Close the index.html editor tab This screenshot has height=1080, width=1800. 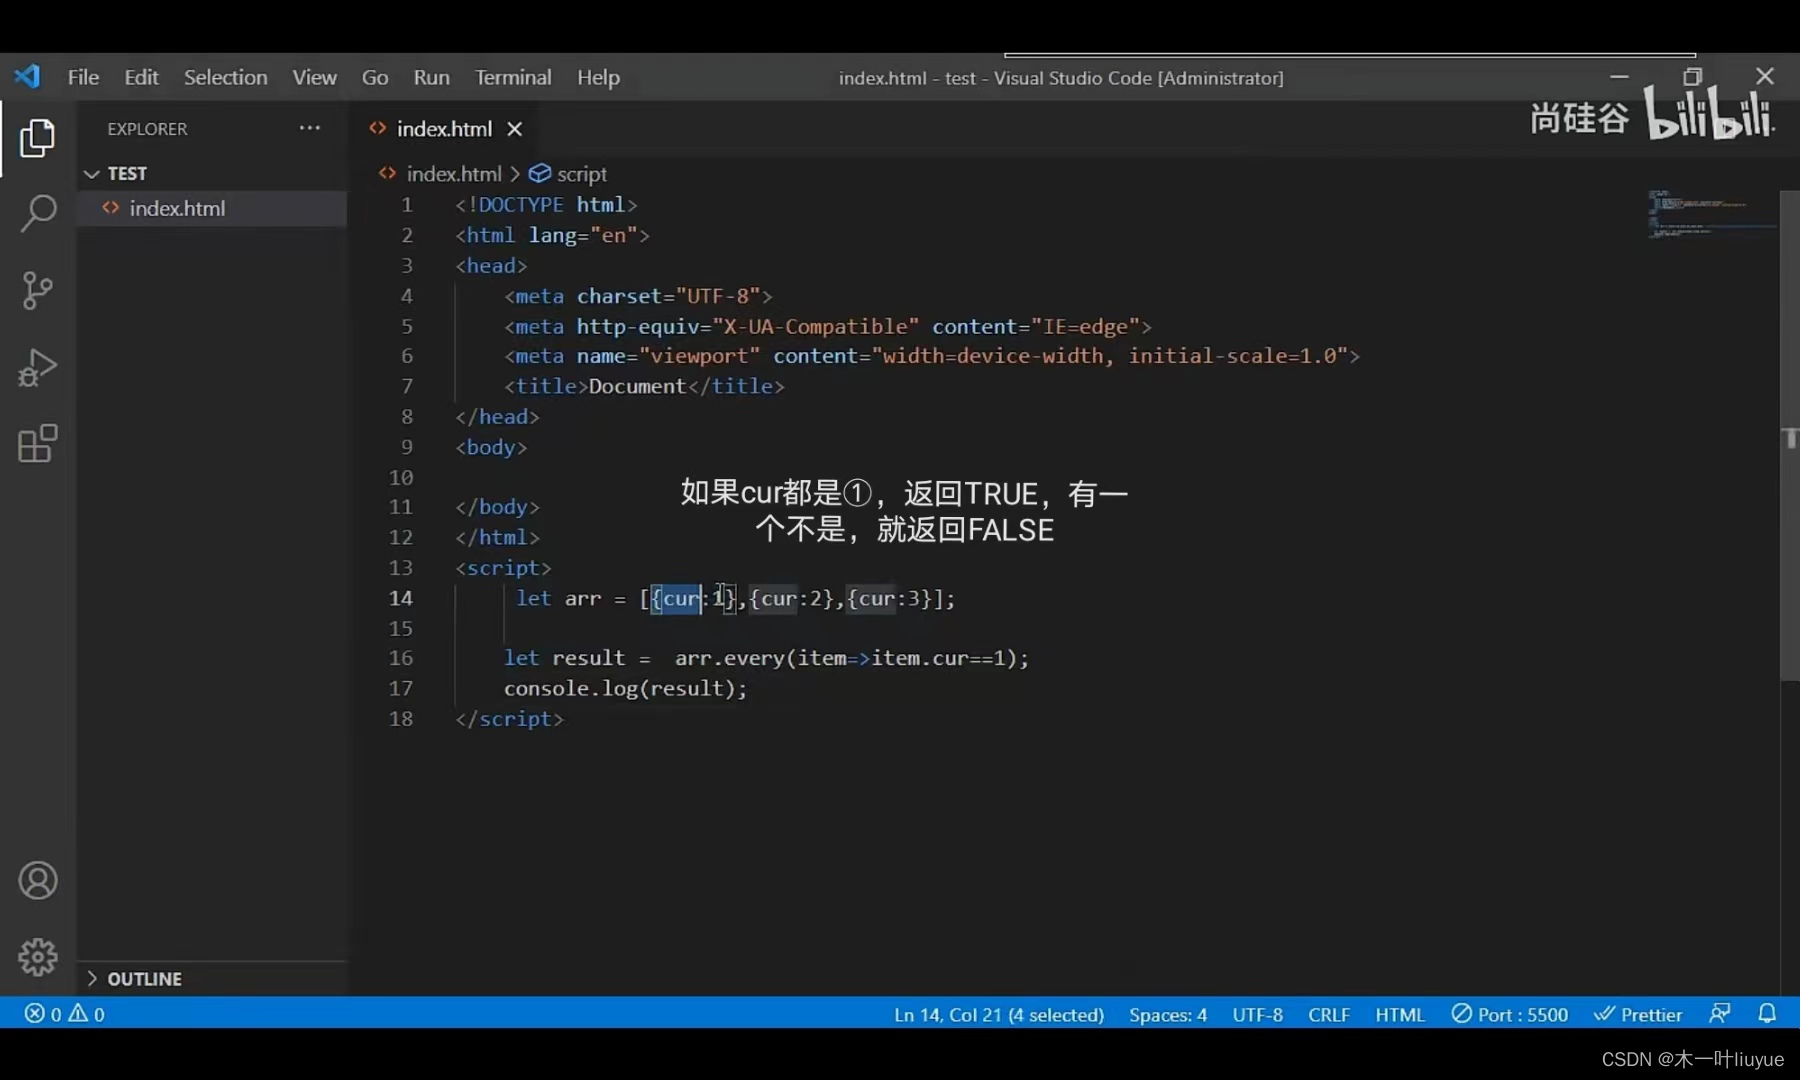515,129
